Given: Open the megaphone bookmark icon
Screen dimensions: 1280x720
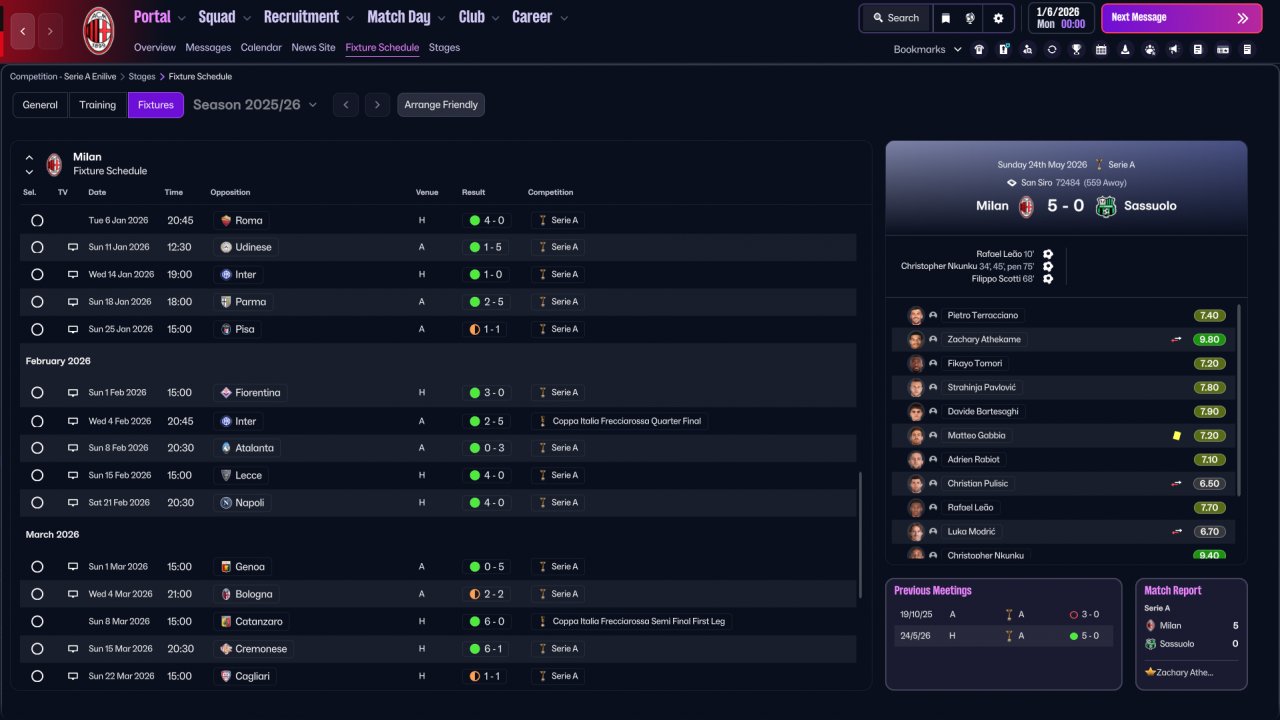Looking at the screenshot, I should 1174,49.
